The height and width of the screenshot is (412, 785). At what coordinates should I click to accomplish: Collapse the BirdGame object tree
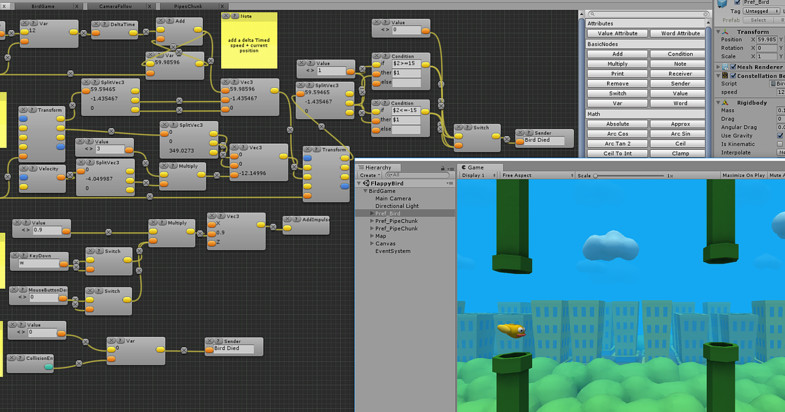point(365,191)
